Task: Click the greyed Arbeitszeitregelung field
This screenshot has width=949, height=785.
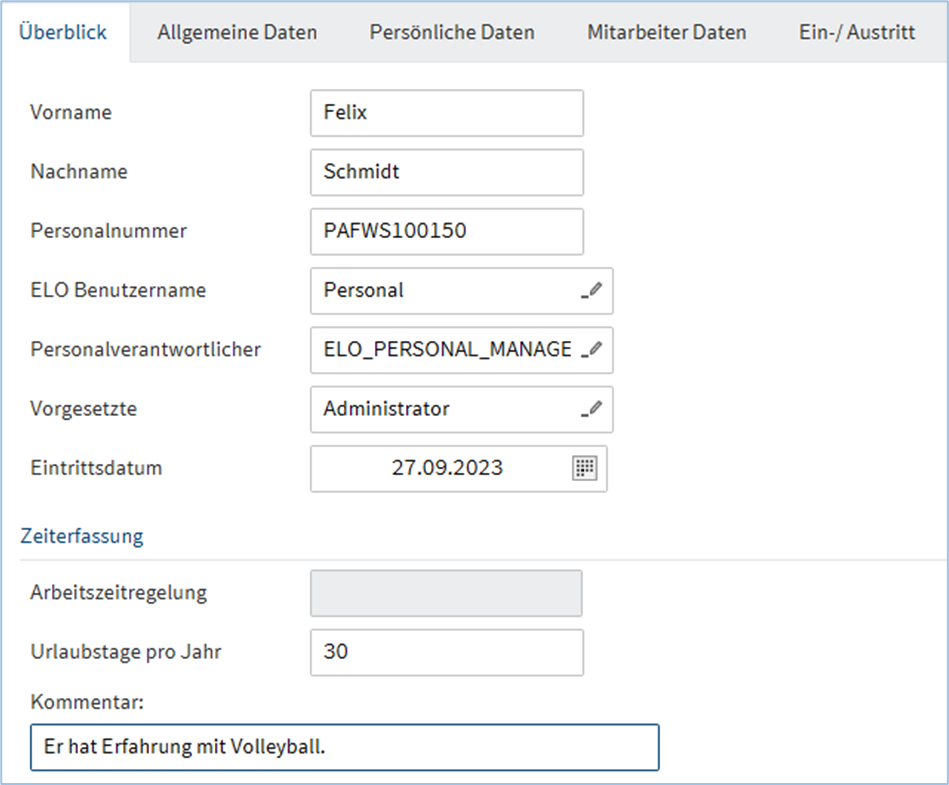Action: click(x=446, y=593)
